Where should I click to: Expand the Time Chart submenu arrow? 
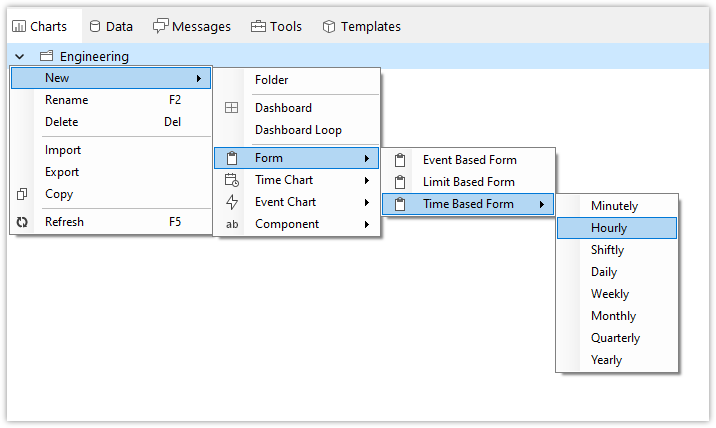pyautogui.click(x=367, y=180)
